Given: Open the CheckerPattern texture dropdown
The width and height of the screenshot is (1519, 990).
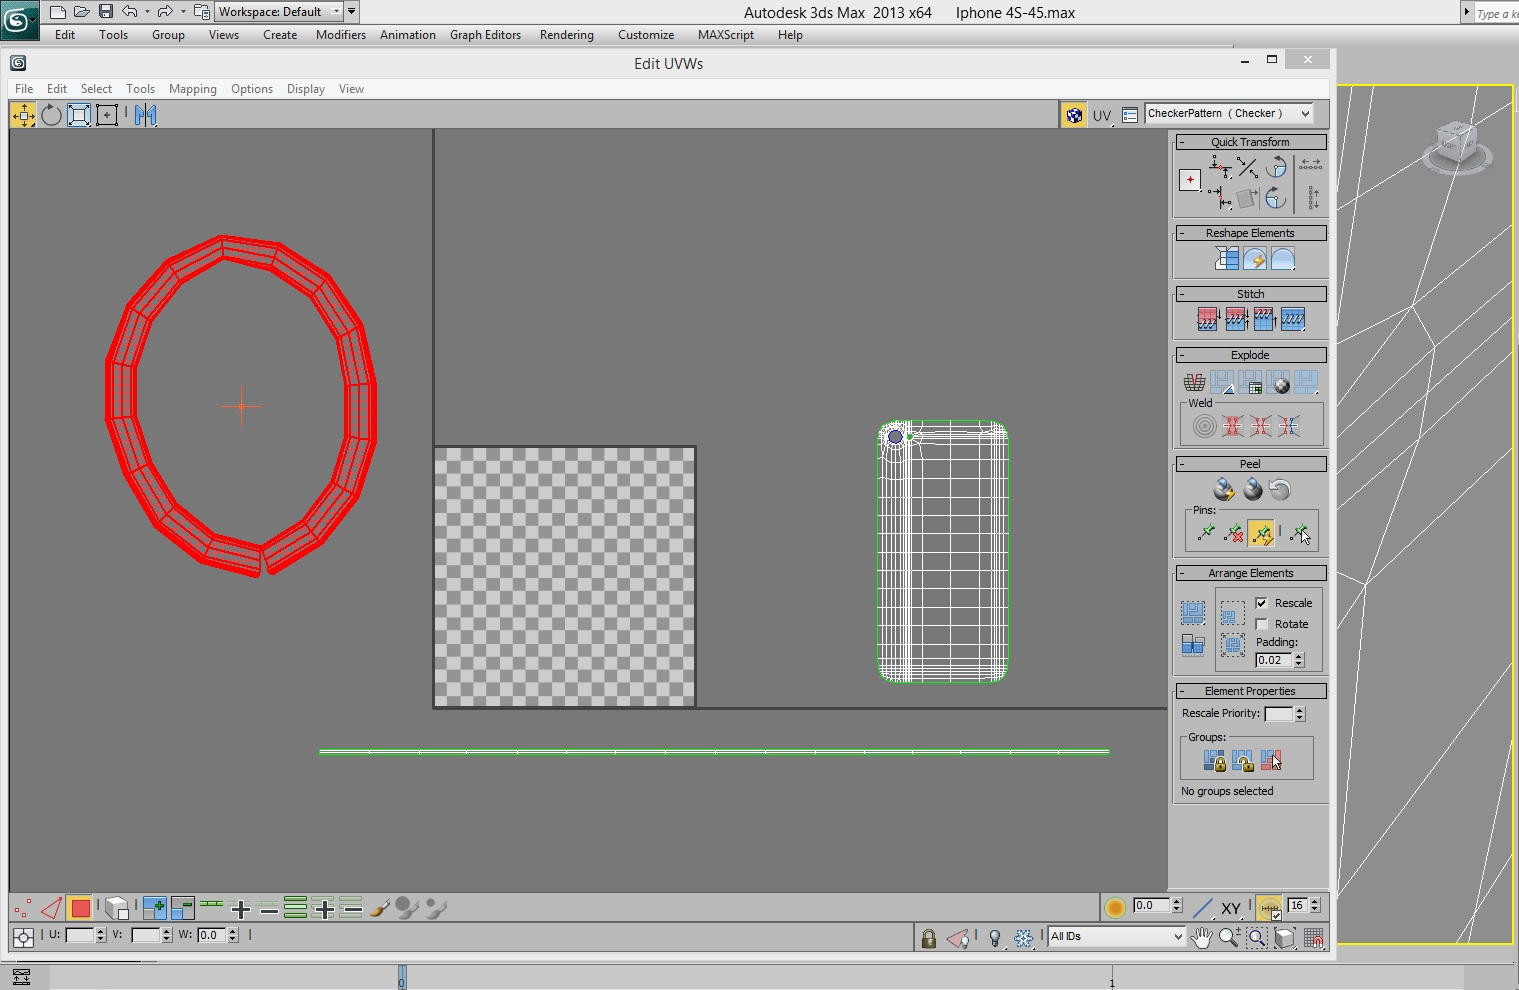Looking at the screenshot, I should tap(1229, 114).
